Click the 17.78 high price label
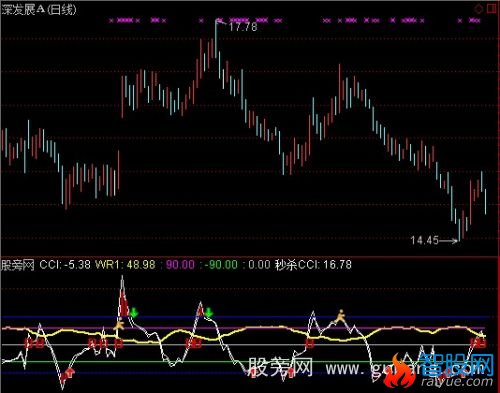Screen dimensions: 500x393 click(243, 27)
